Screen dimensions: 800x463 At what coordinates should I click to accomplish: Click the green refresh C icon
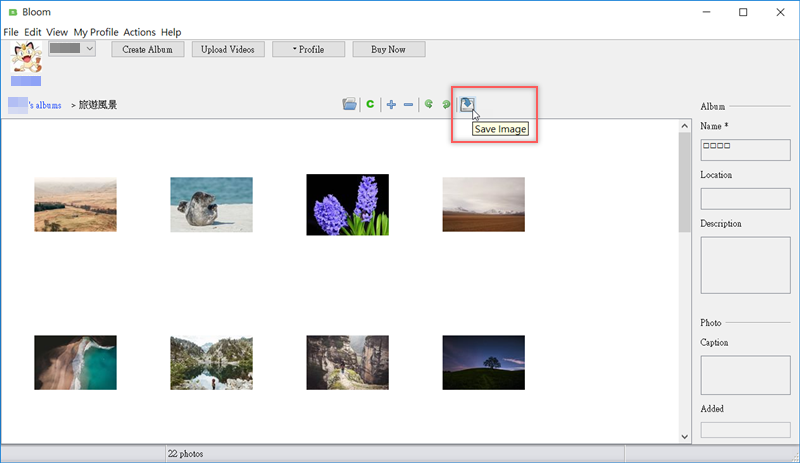370,104
